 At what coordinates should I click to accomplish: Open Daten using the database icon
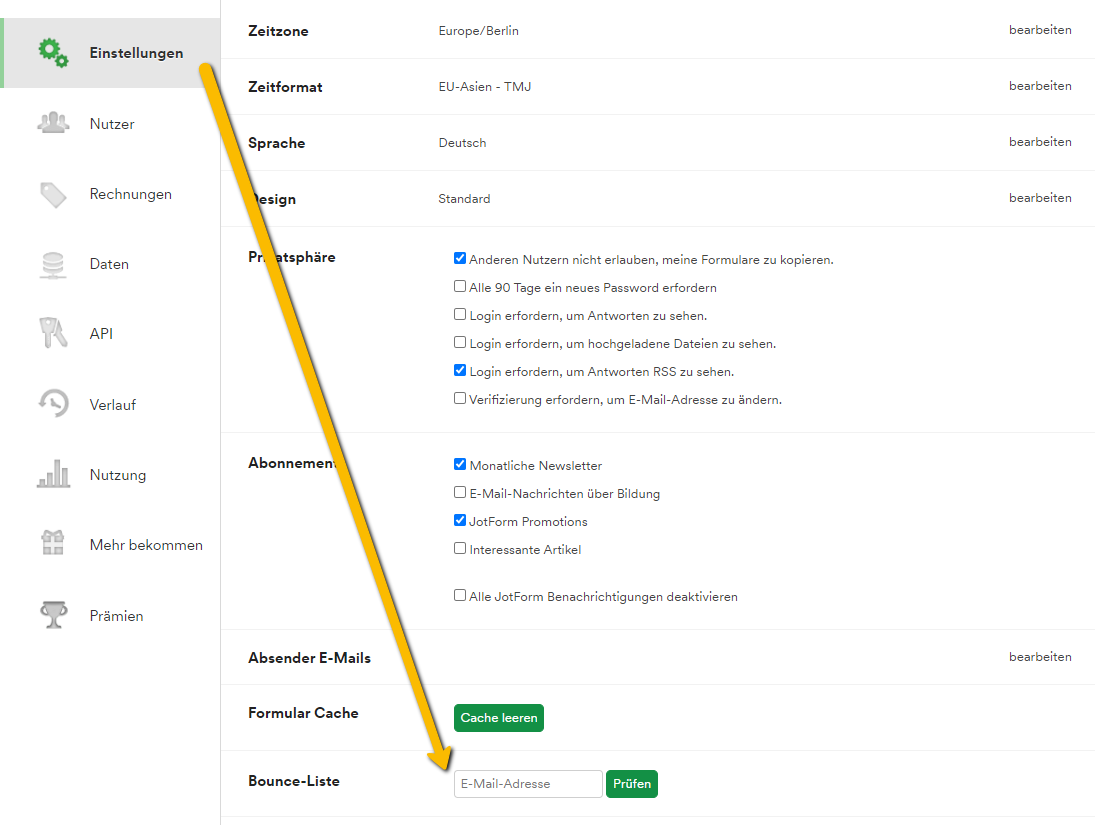tap(53, 264)
